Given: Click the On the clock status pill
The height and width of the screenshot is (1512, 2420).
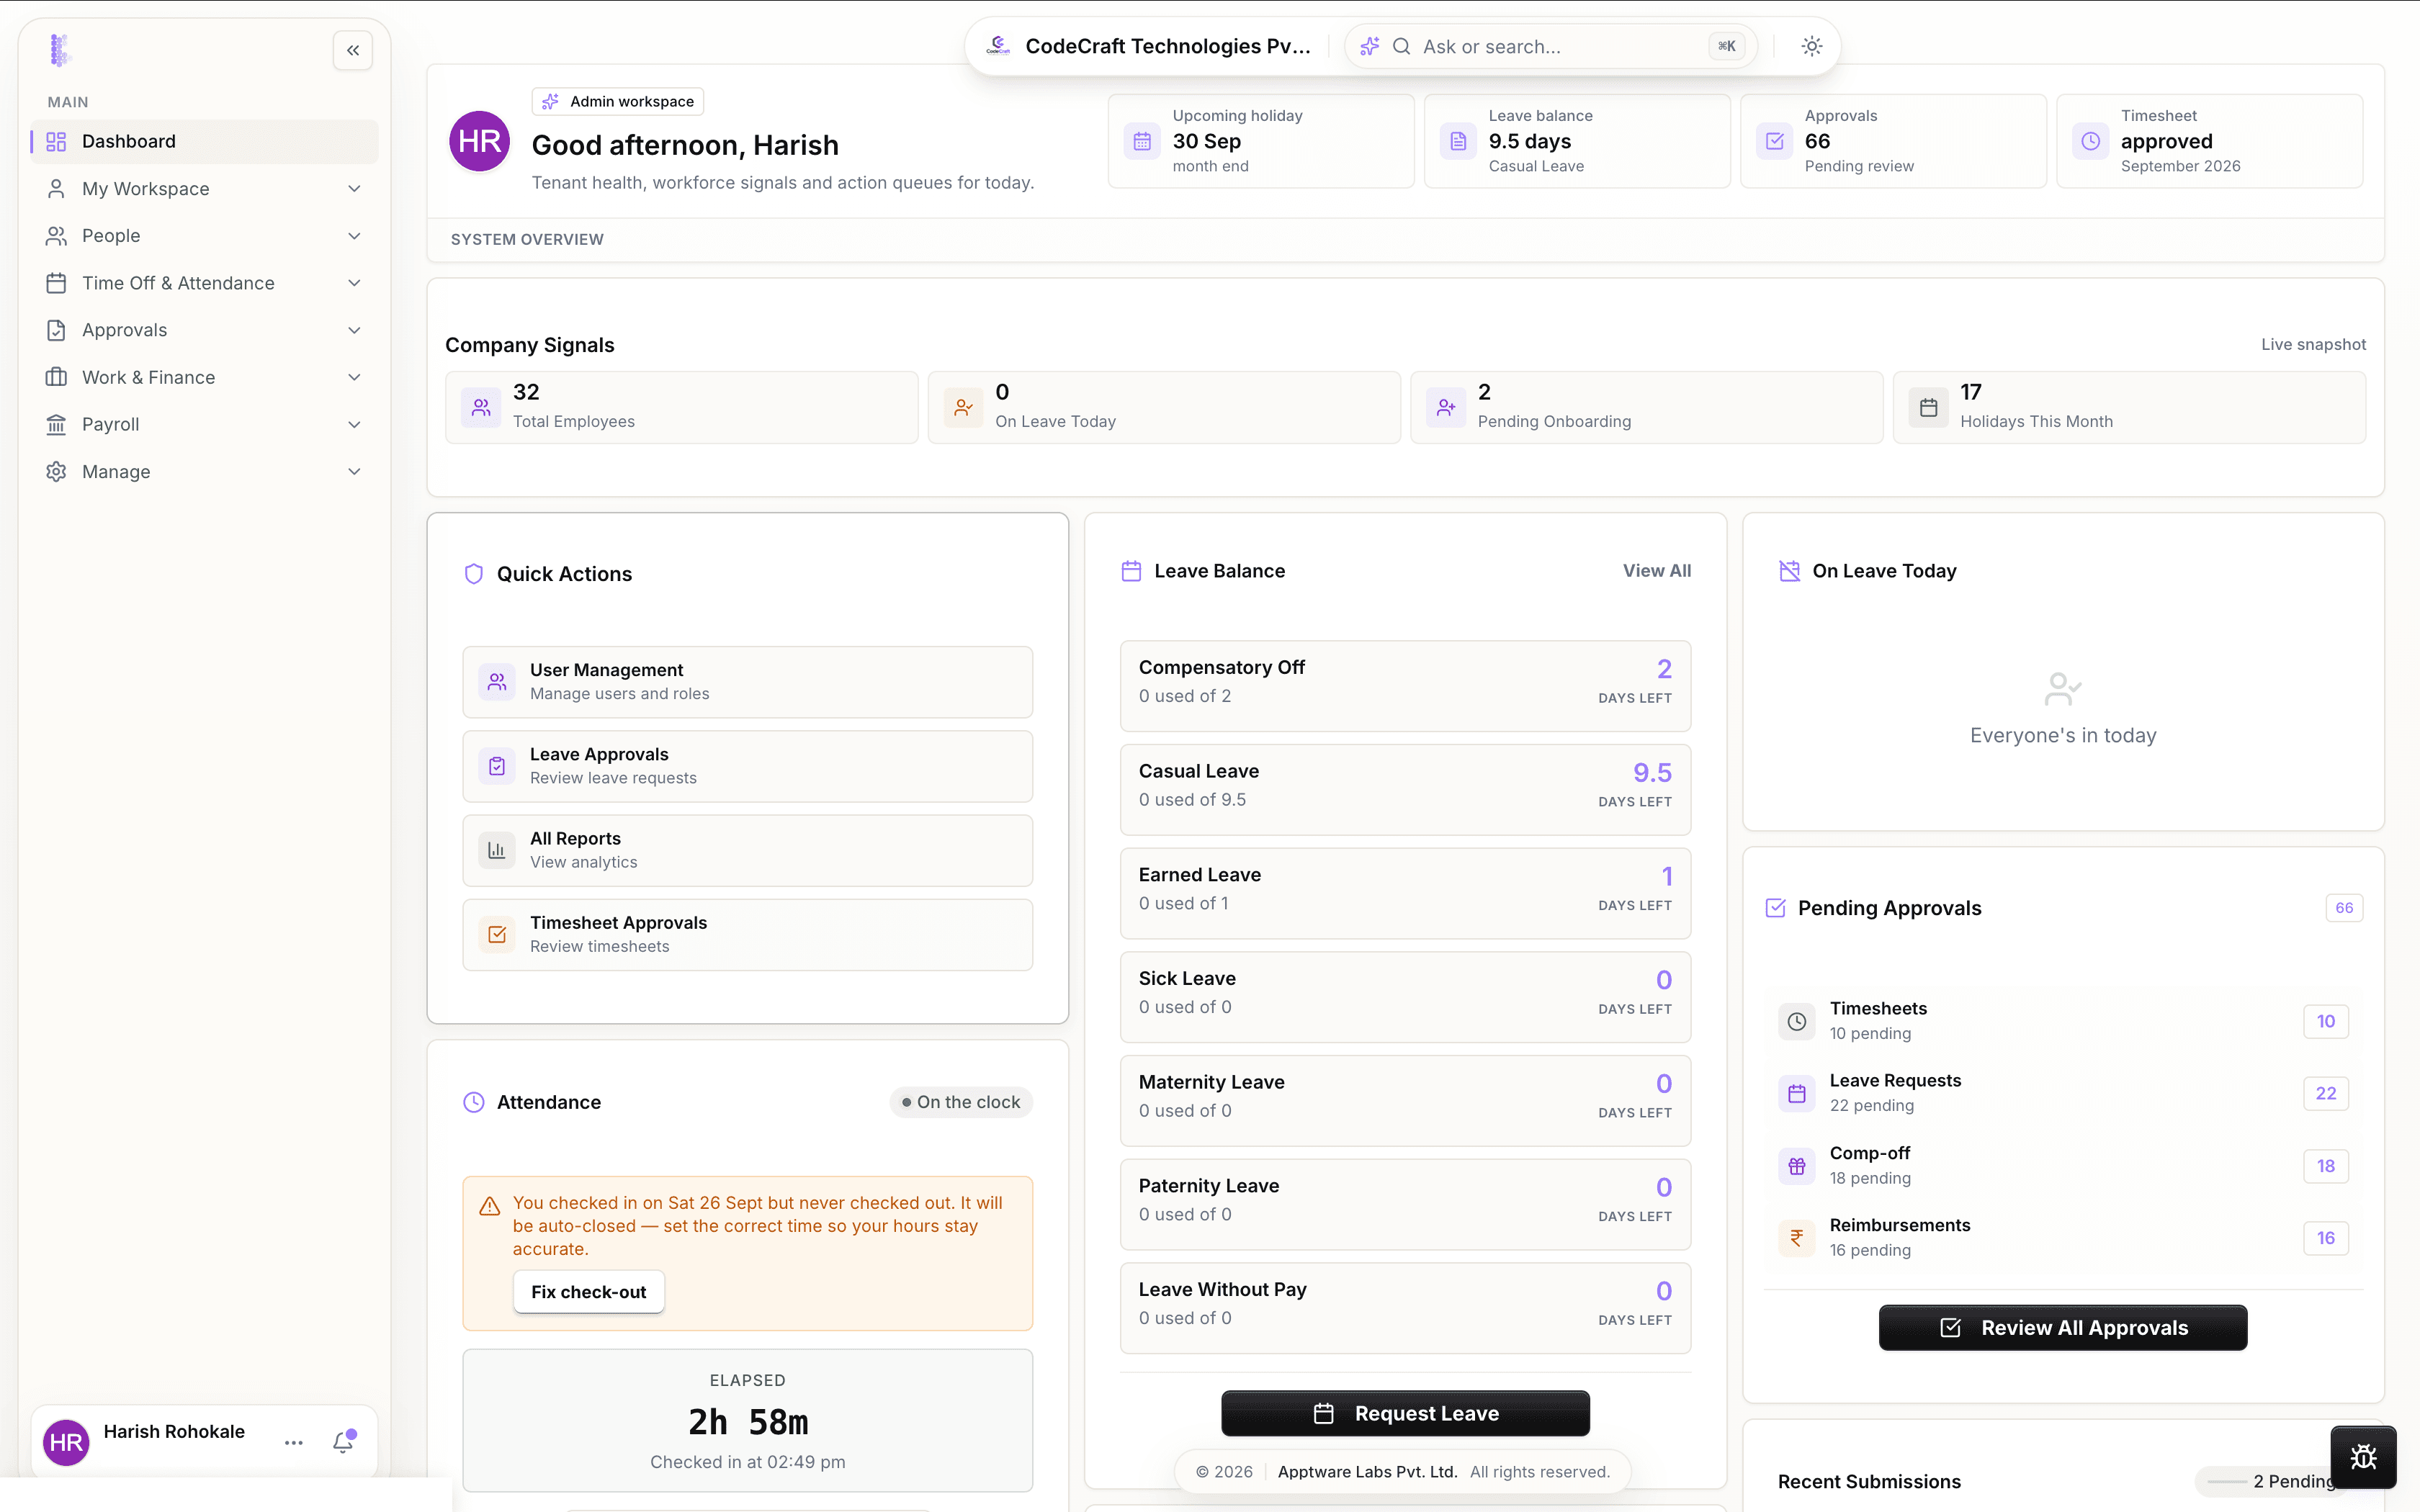Looking at the screenshot, I should [961, 1102].
